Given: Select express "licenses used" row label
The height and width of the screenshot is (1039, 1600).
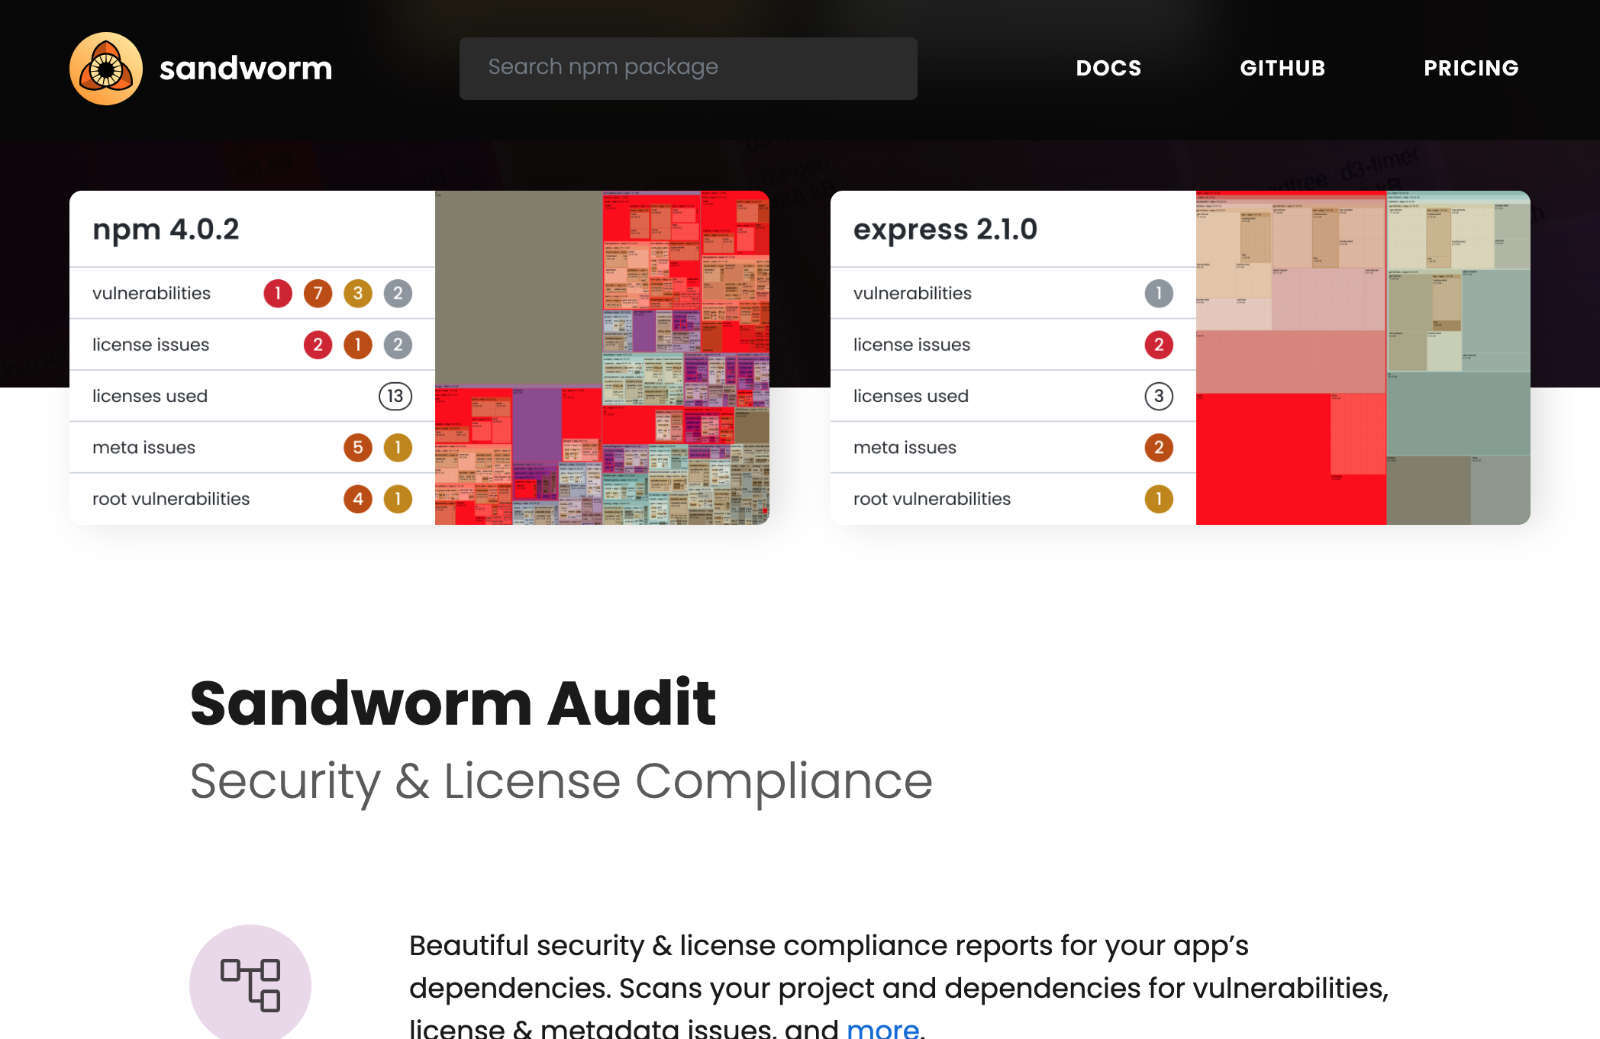Looking at the screenshot, I should tap(911, 396).
